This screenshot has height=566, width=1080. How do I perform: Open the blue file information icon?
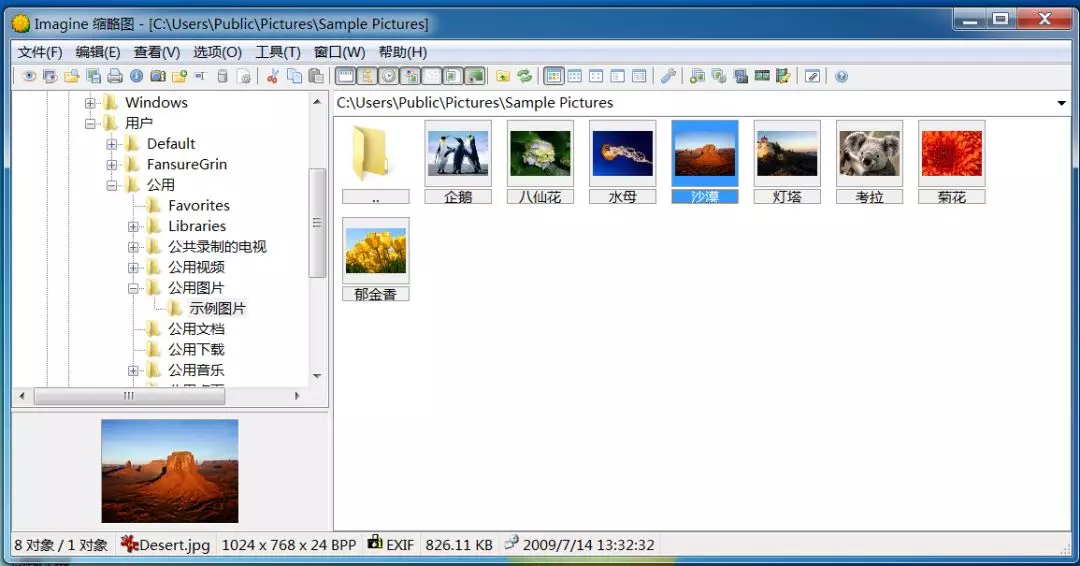click(x=136, y=76)
